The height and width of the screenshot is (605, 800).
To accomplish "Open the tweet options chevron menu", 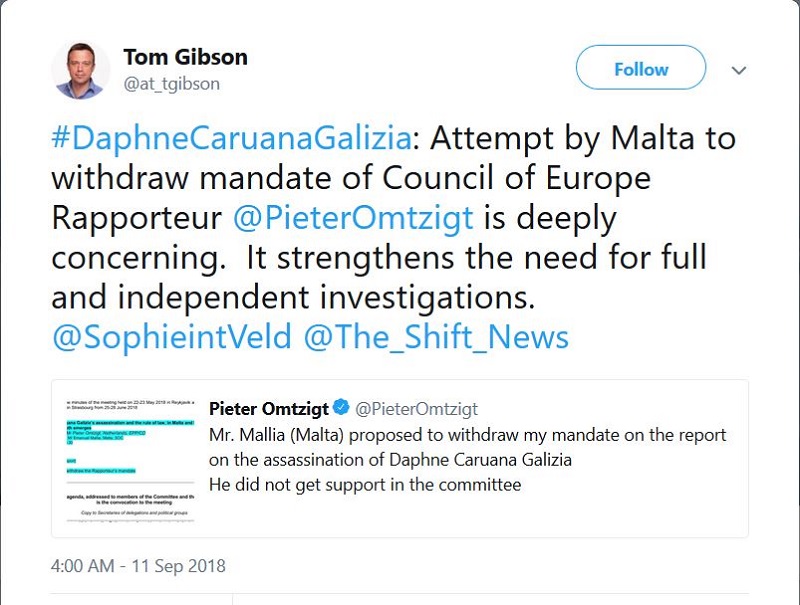I will [739, 70].
